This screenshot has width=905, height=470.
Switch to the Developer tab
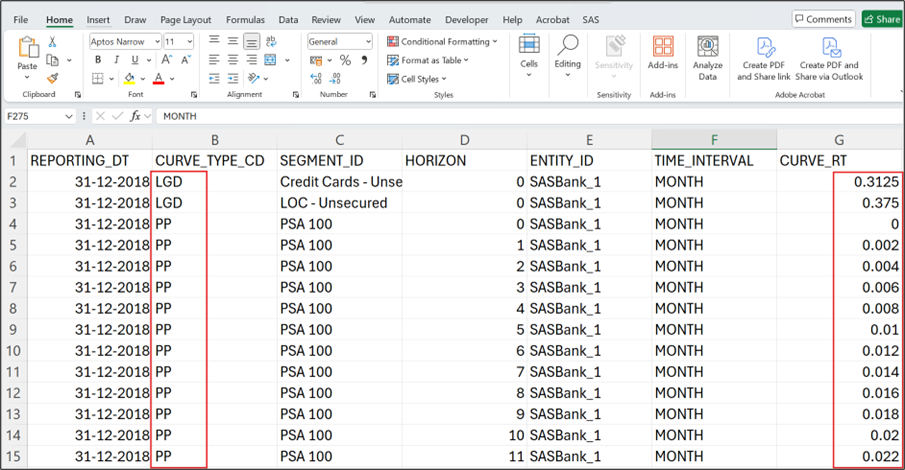click(x=466, y=20)
